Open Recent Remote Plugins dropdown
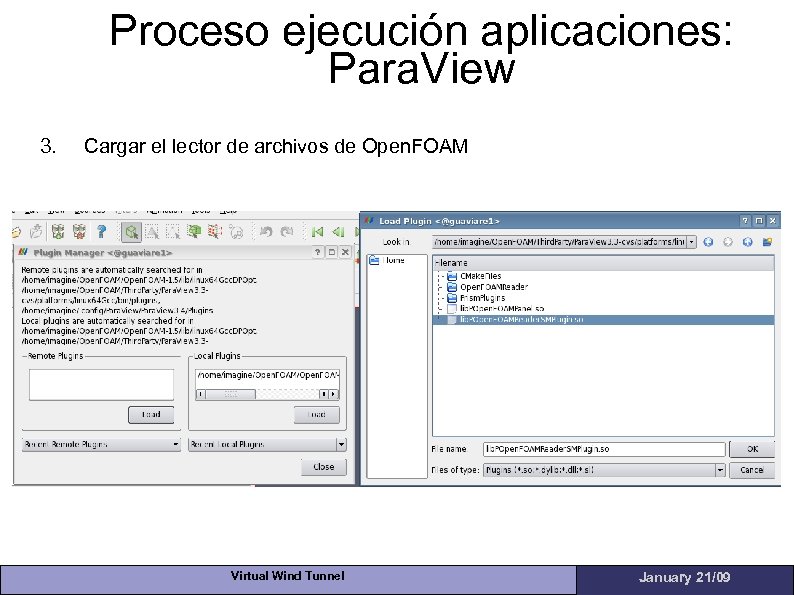This screenshot has height=595, width=794. click(101, 445)
